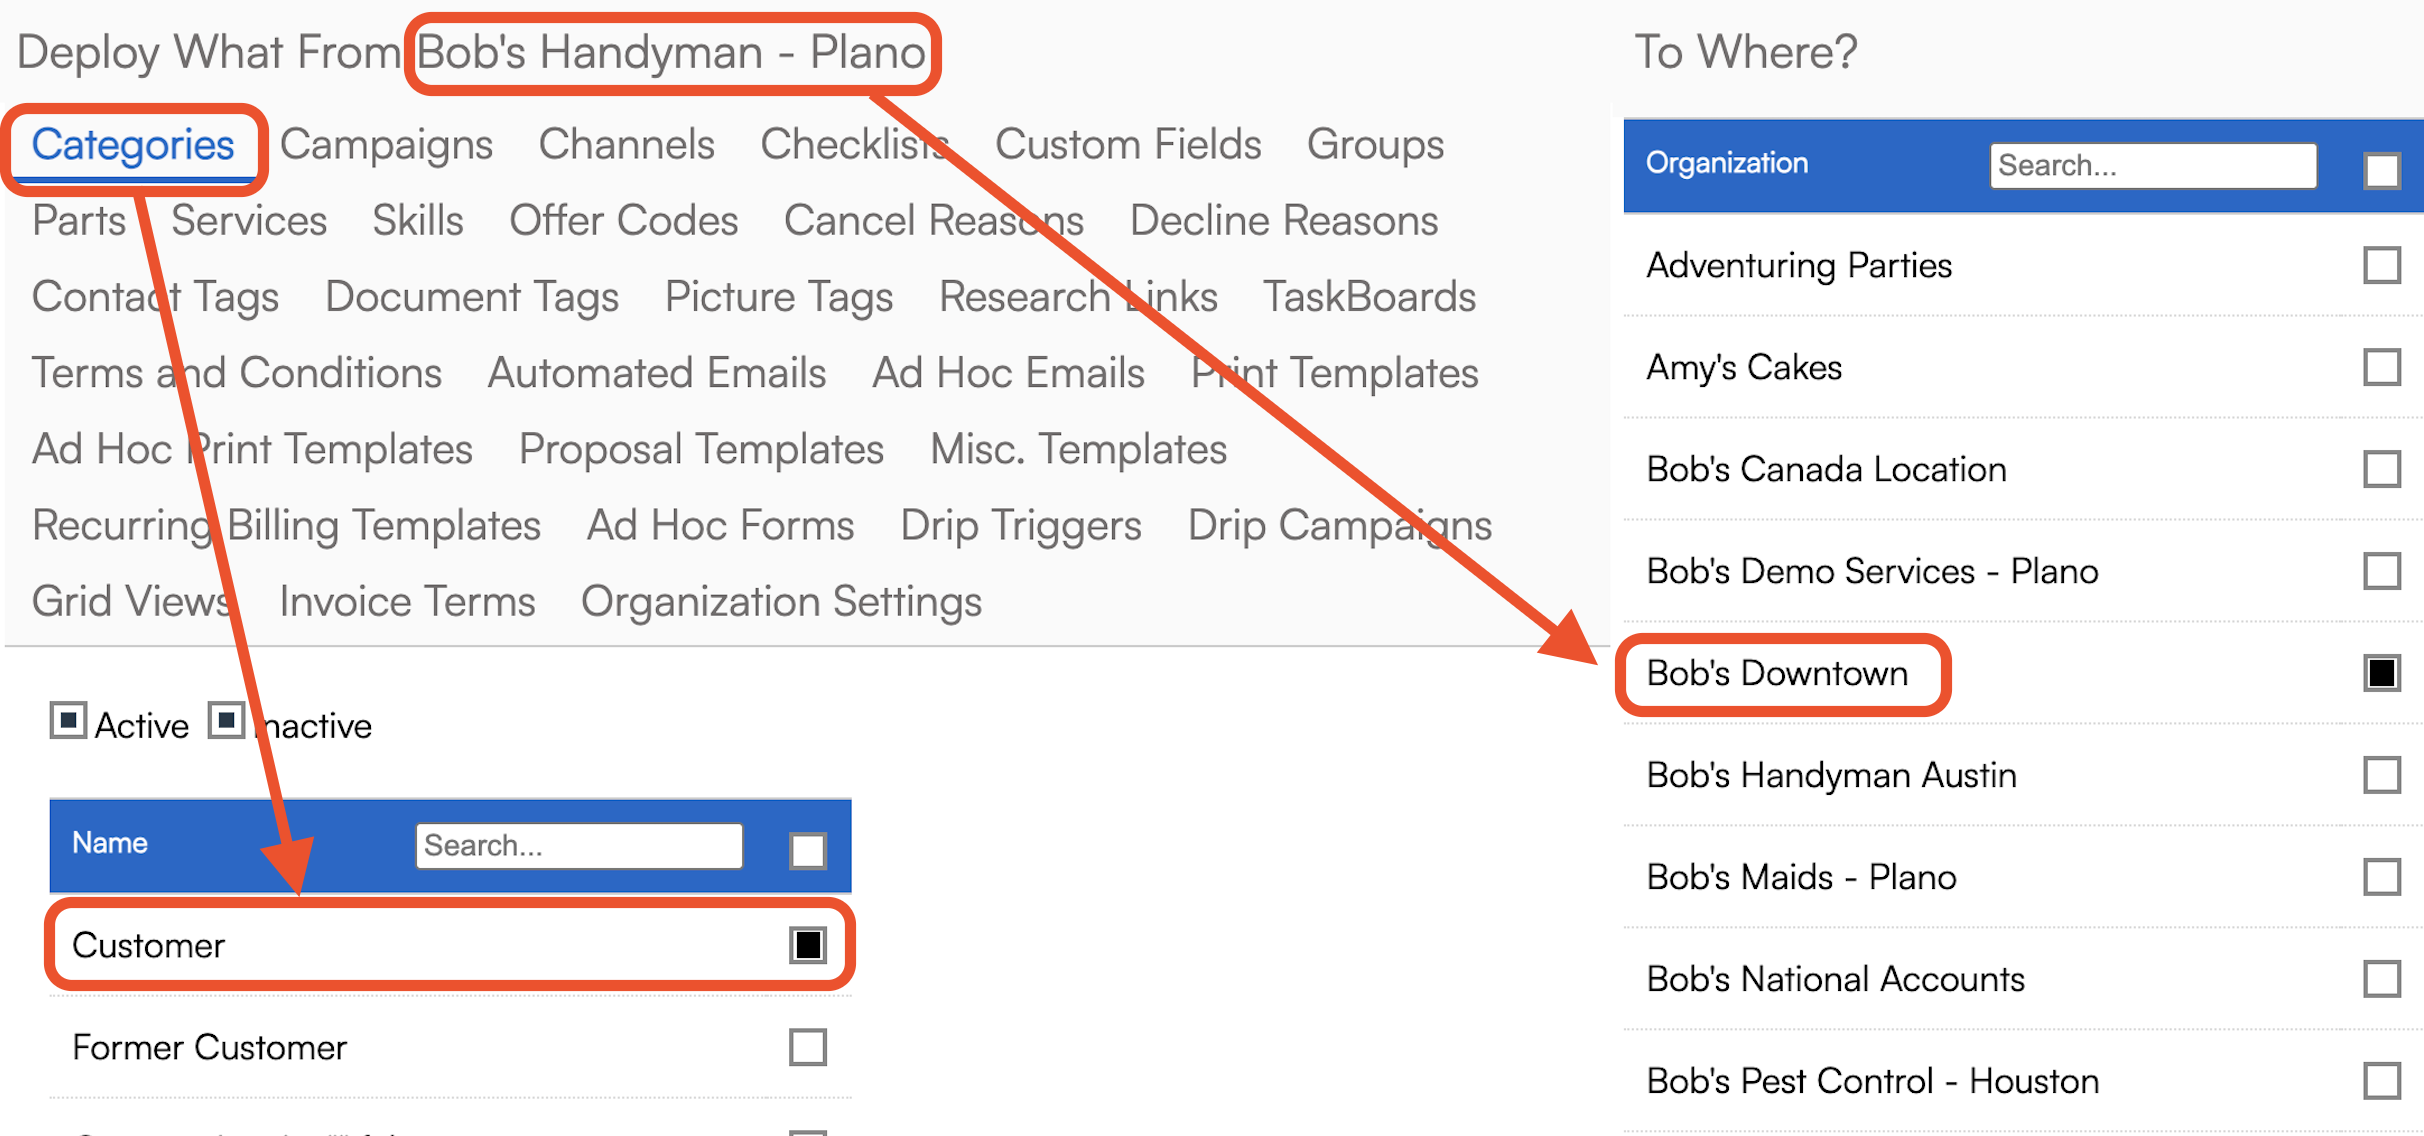2424x1136 pixels.
Task: Check the Former Customer checkbox
Action: coord(808,1047)
